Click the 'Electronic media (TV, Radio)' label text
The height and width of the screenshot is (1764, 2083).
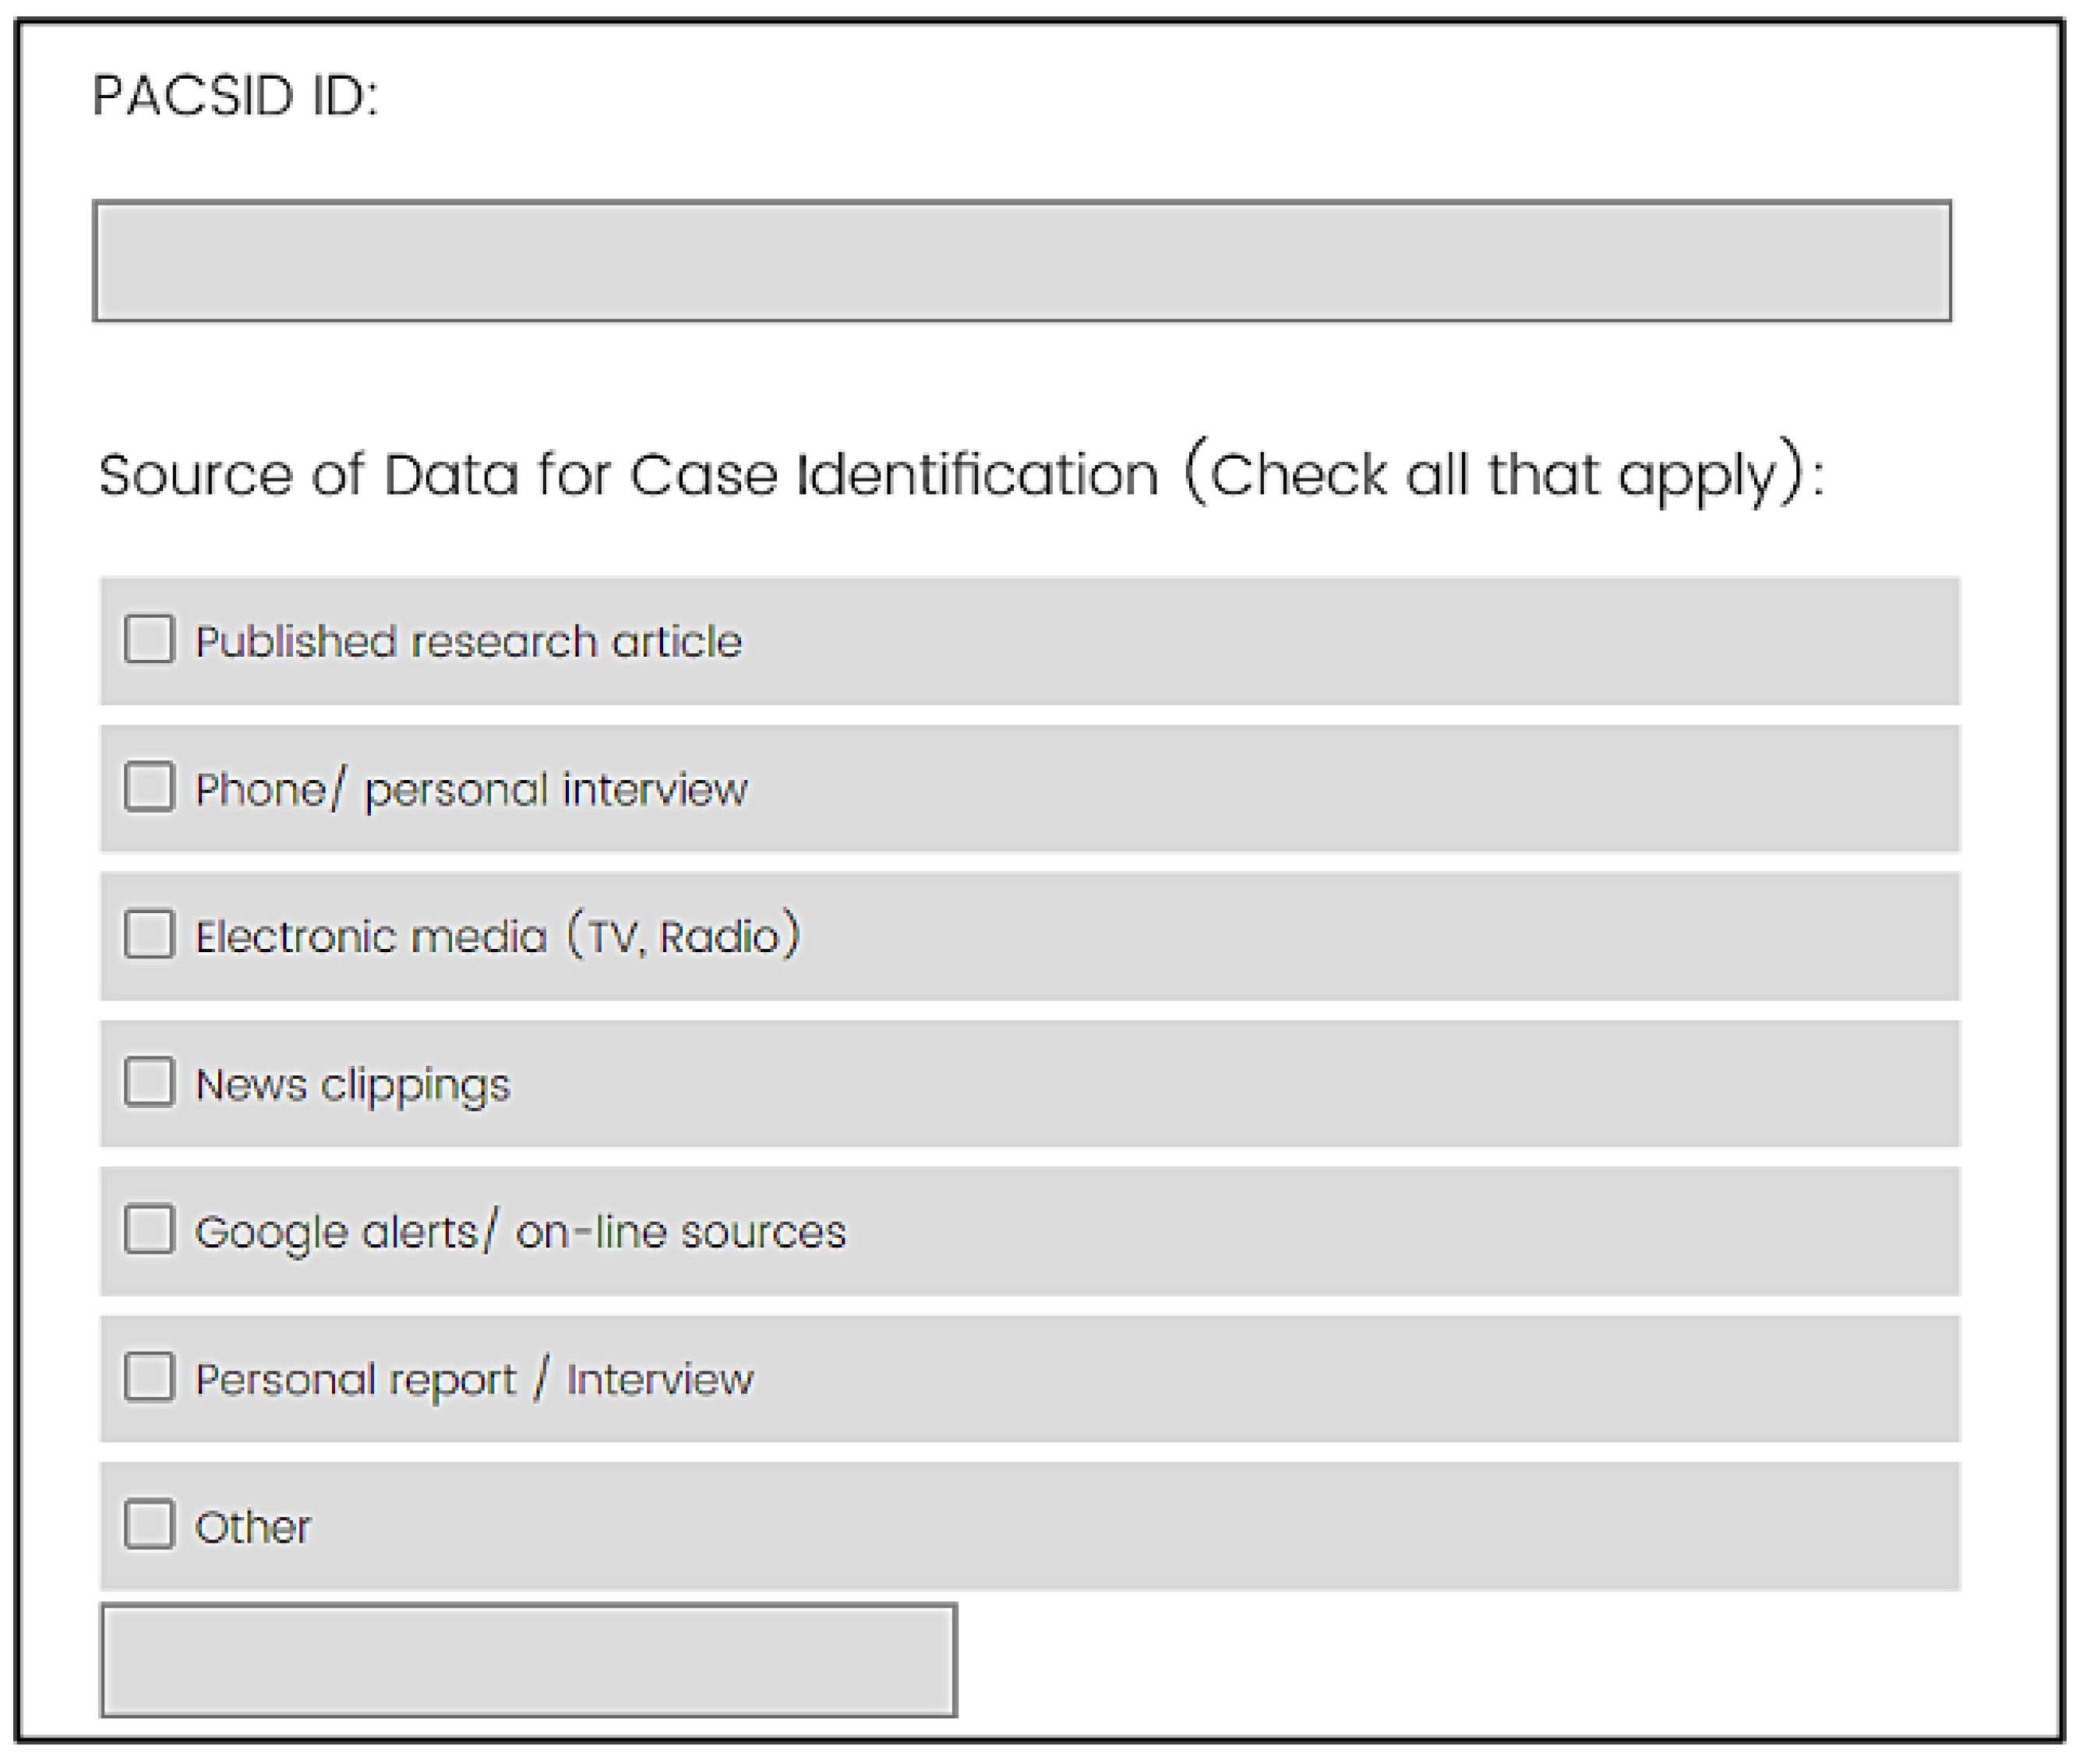click(497, 936)
